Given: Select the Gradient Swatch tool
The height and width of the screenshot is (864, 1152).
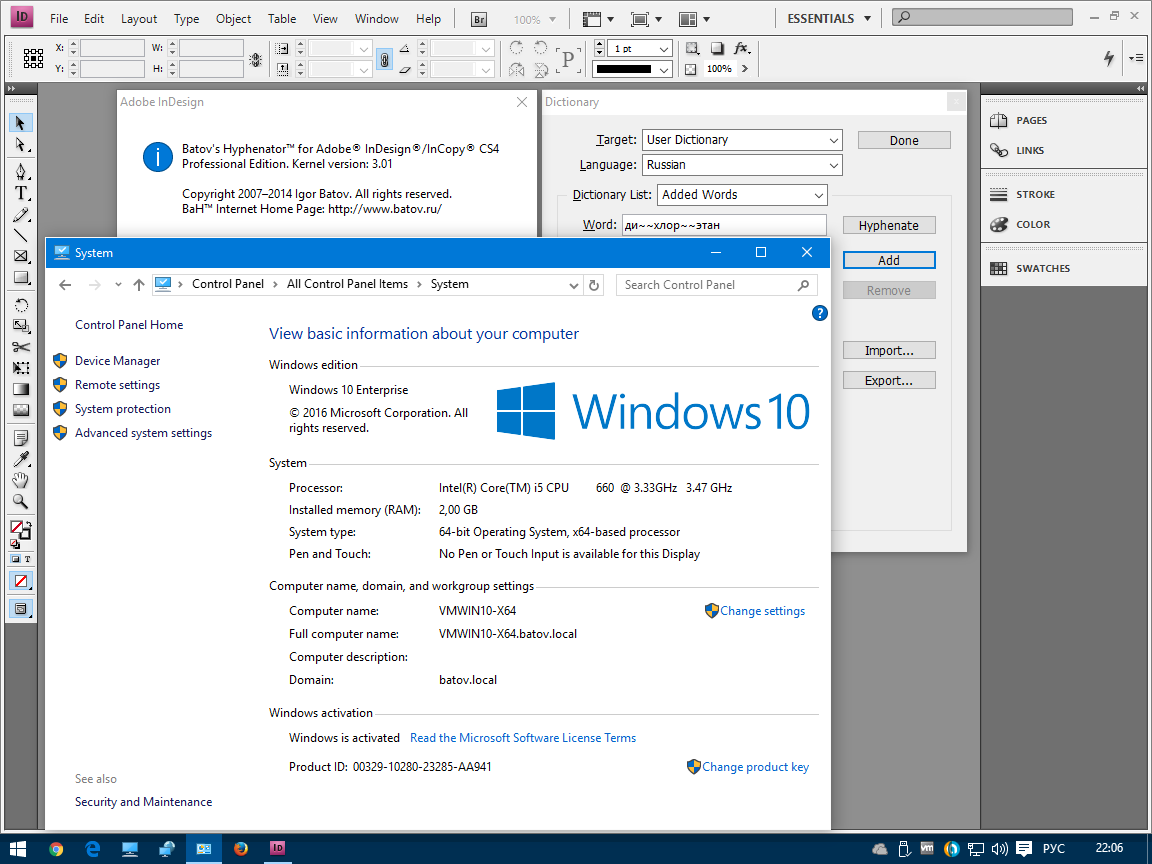Looking at the screenshot, I should 21,389.
